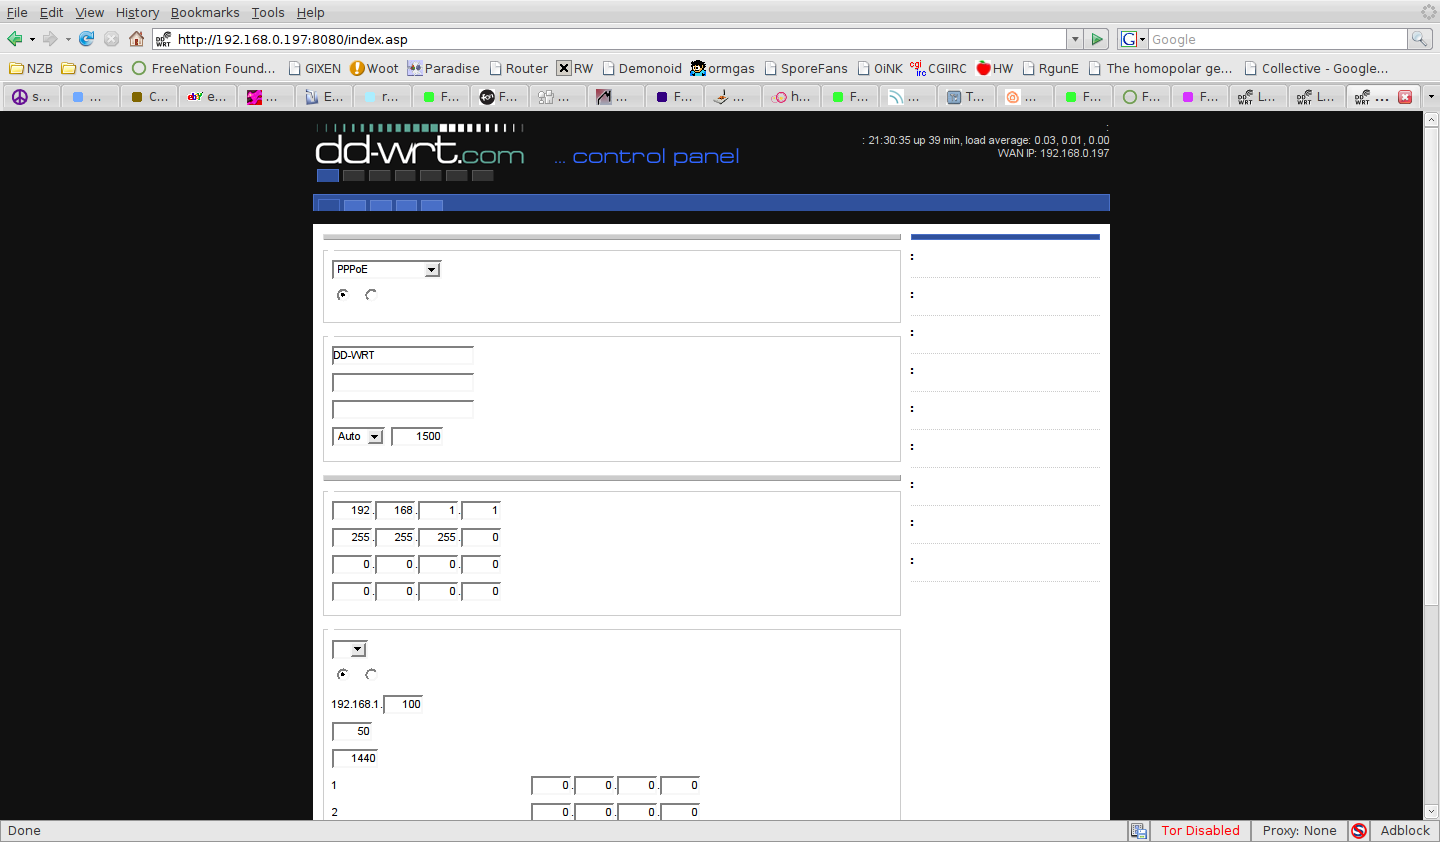The width and height of the screenshot is (1440, 842).
Task: Open the Woot bookmark icon
Action: coord(357,68)
